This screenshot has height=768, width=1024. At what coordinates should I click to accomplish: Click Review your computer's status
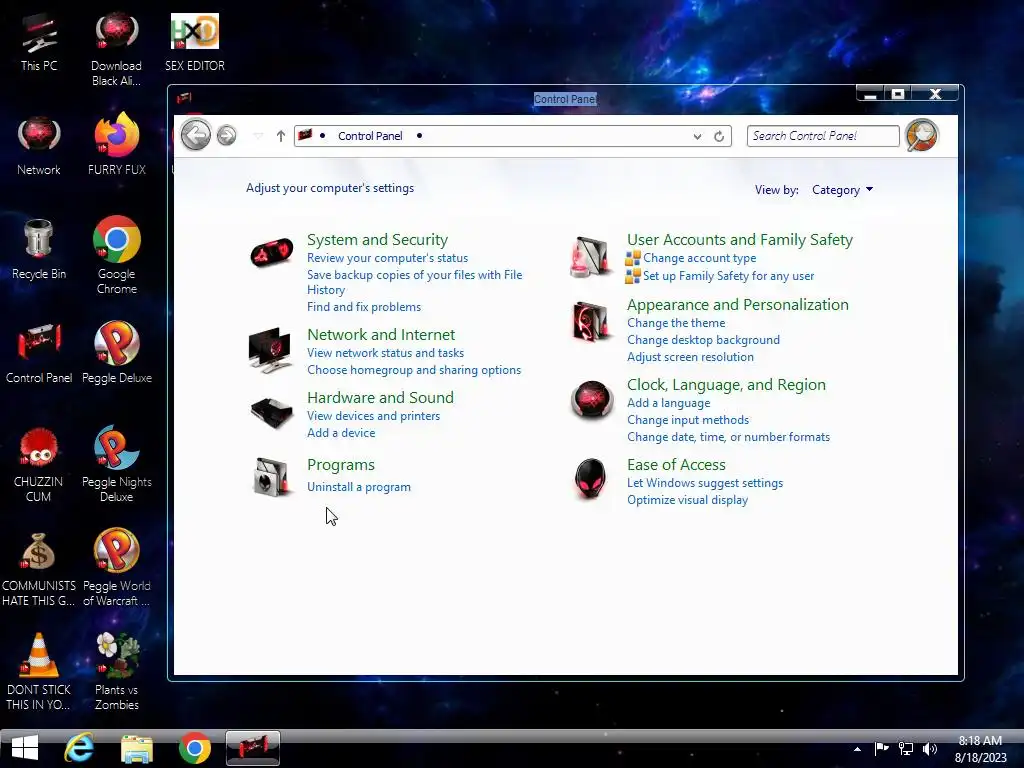[387, 258]
